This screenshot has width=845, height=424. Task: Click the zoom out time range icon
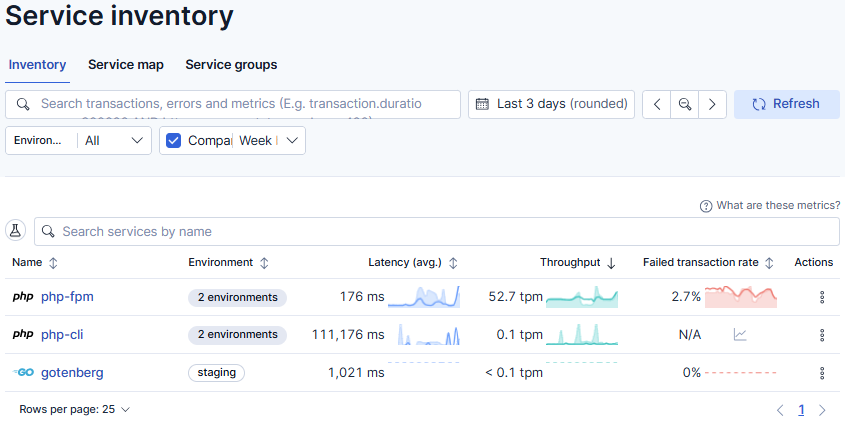pos(684,104)
